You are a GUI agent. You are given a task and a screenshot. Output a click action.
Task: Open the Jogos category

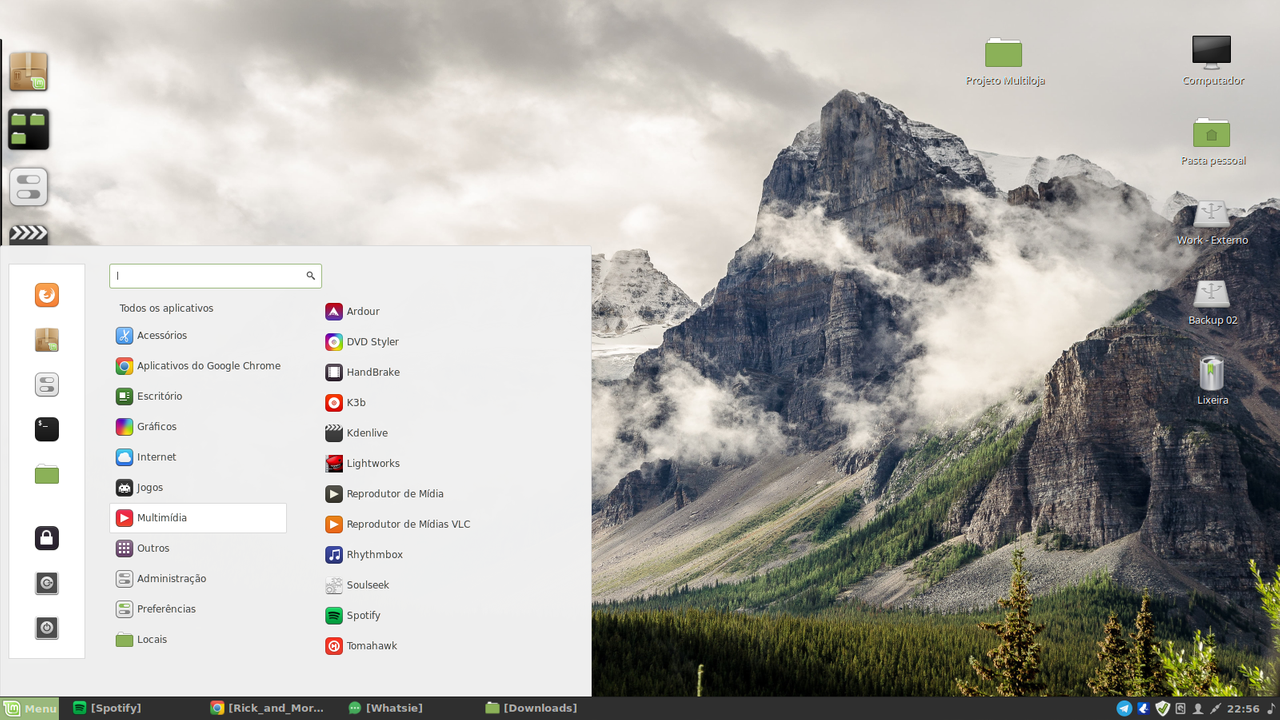[198, 488]
